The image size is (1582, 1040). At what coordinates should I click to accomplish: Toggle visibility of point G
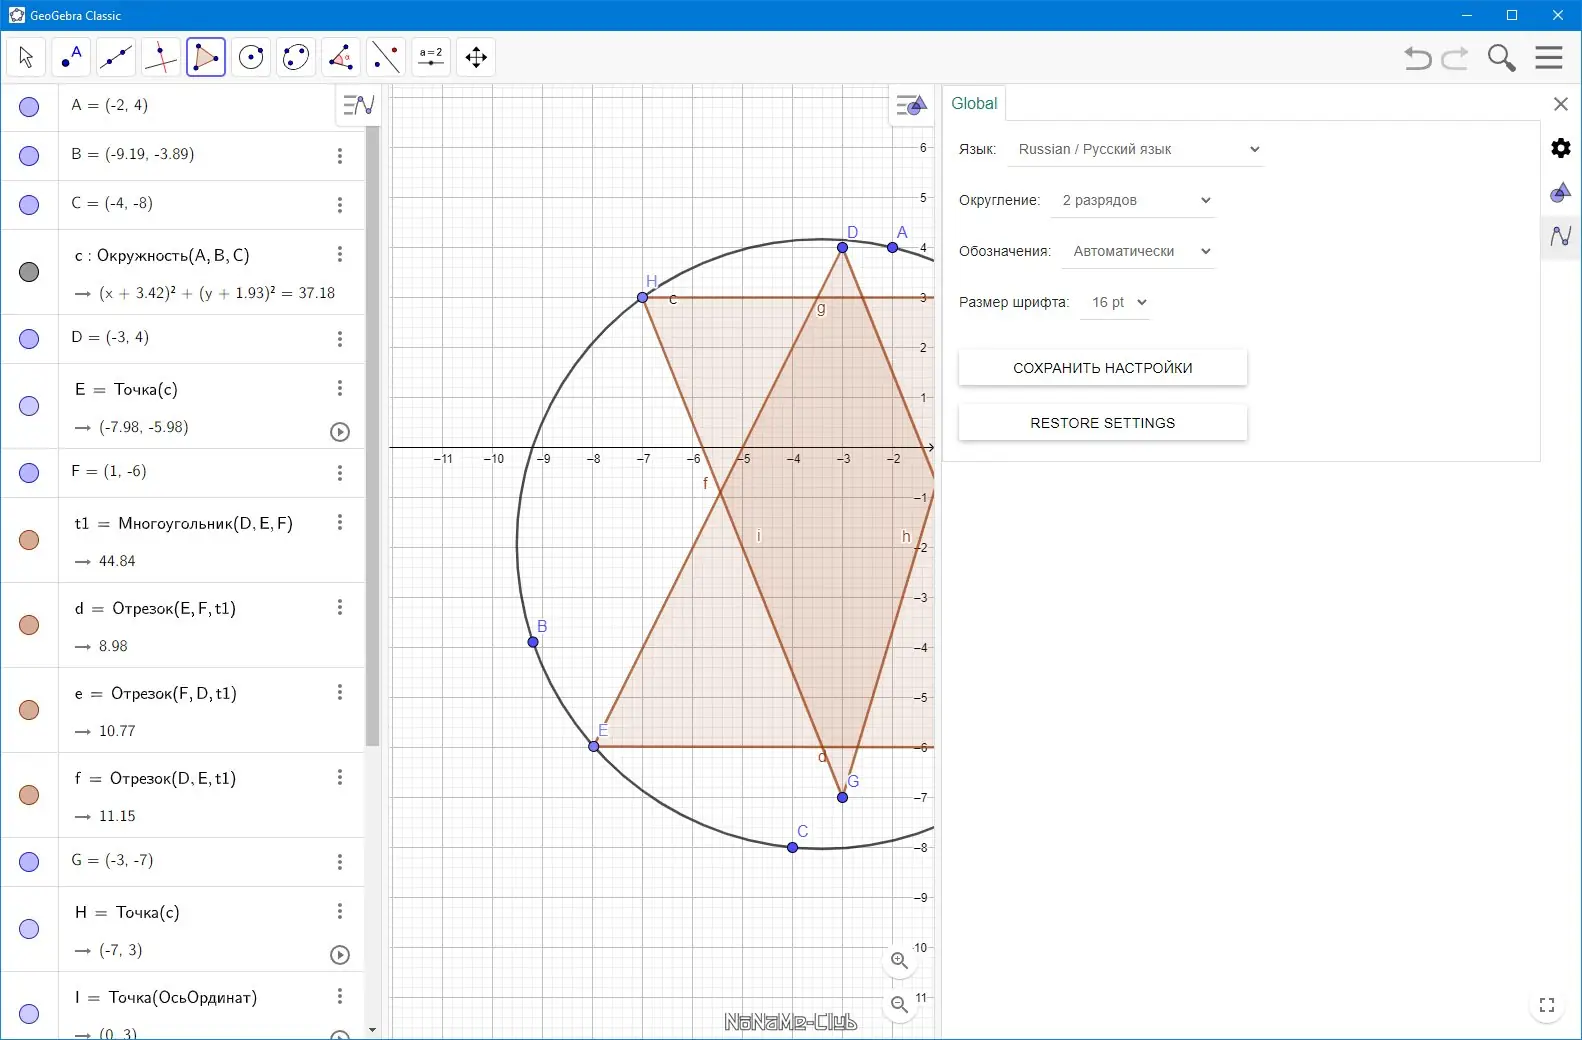coord(30,862)
